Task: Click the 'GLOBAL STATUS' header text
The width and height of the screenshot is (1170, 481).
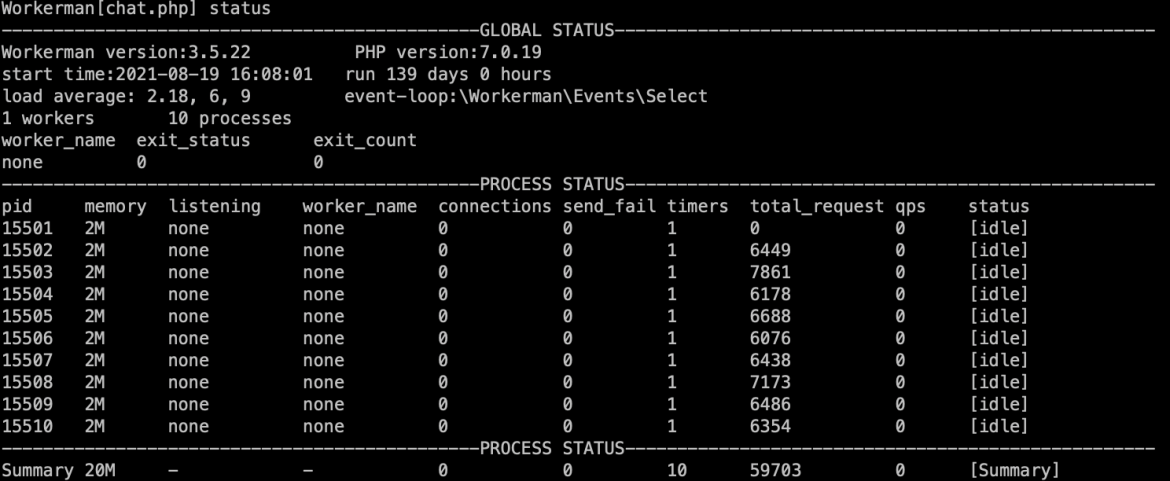Action: click(x=546, y=31)
